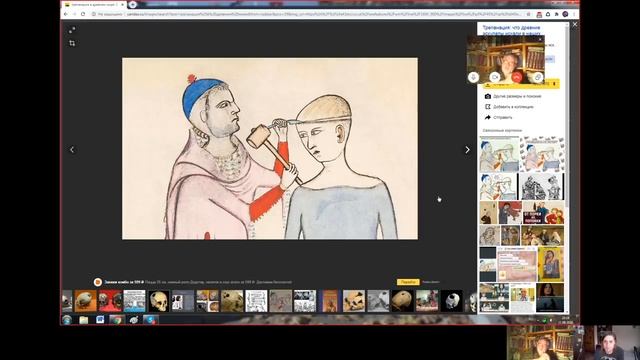The width and height of the screenshot is (640, 360).
Task: Close the image viewer with the X
Action: pos(575,24)
